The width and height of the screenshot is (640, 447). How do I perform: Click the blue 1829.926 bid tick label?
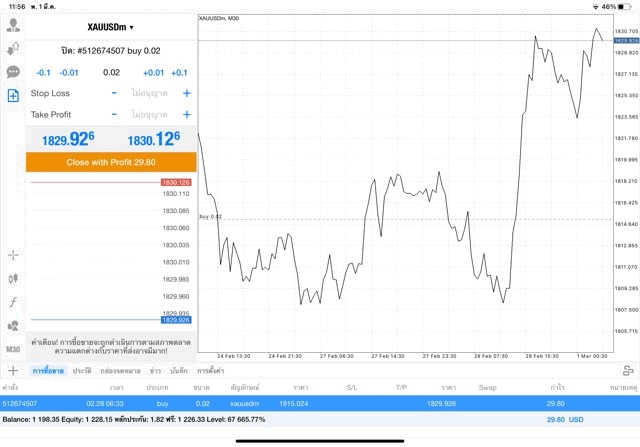click(x=176, y=320)
